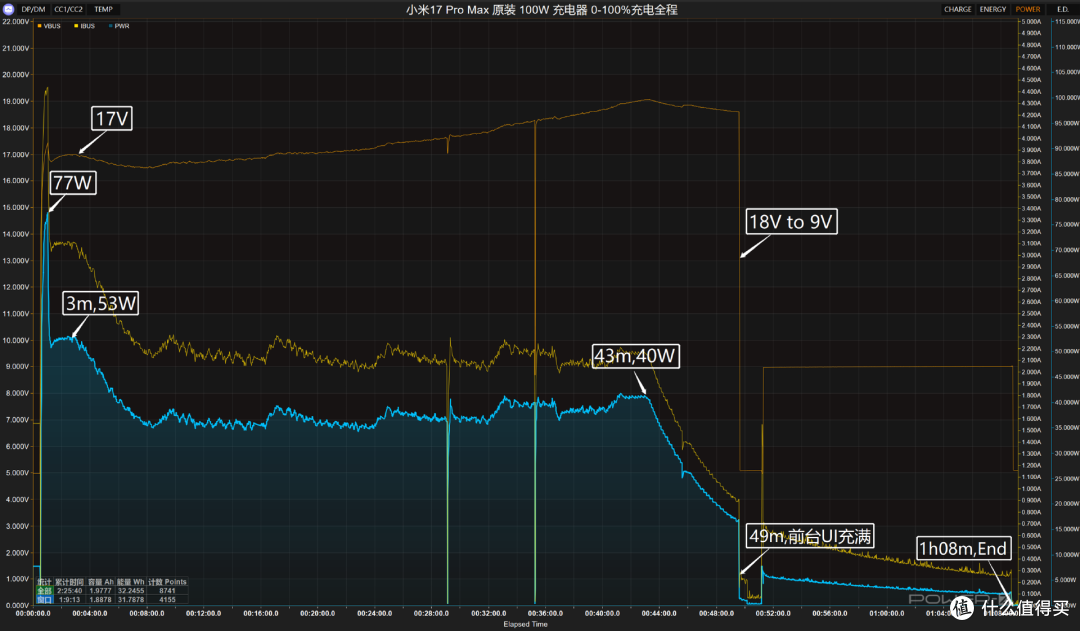Click the Elapsed Time axis label
1080x631 pixels.
coord(526,624)
